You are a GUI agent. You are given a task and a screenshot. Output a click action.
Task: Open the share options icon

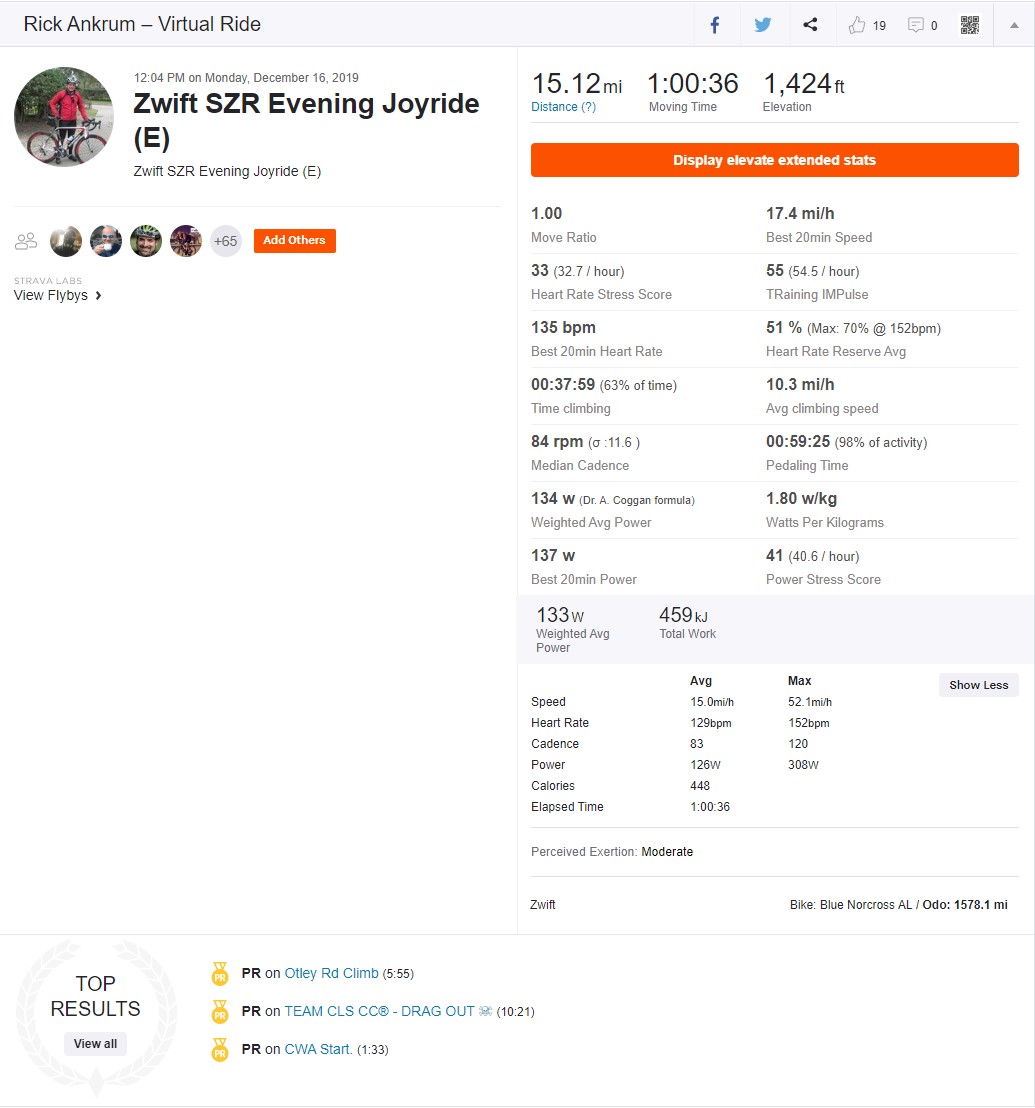[810, 25]
